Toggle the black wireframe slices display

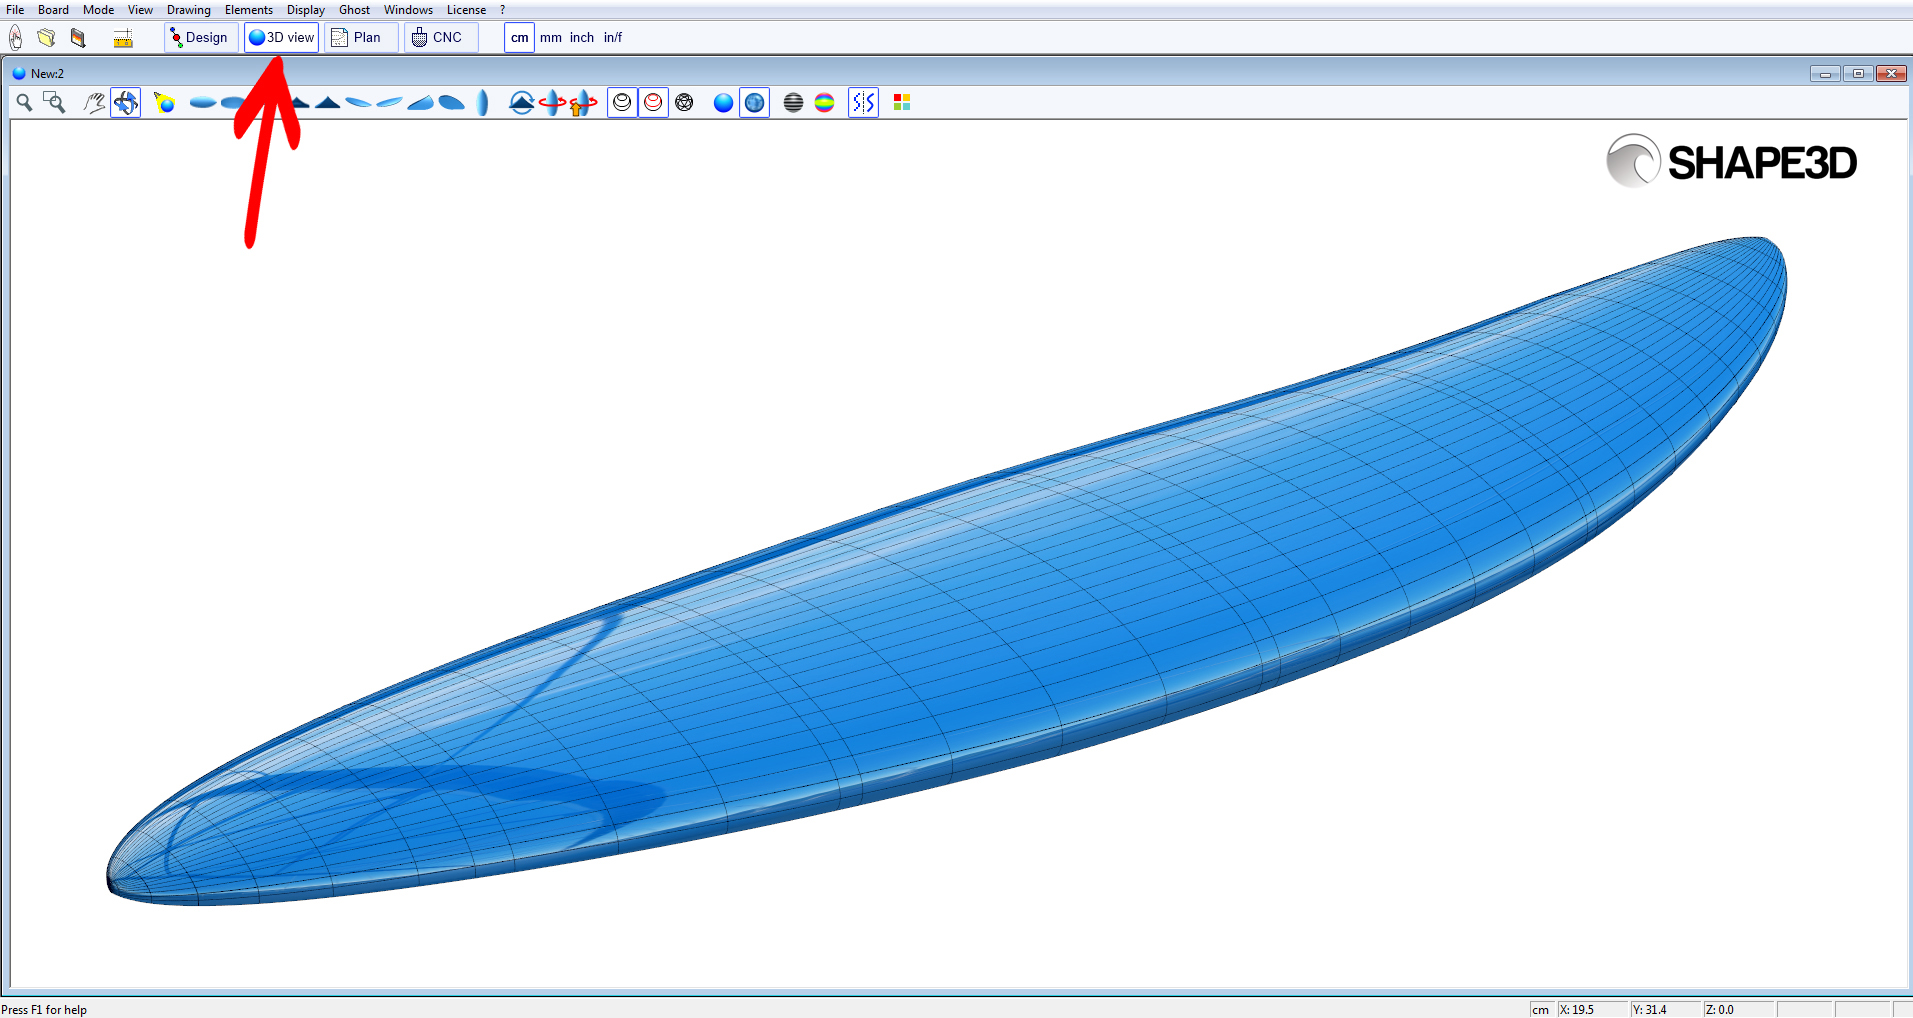[622, 102]
